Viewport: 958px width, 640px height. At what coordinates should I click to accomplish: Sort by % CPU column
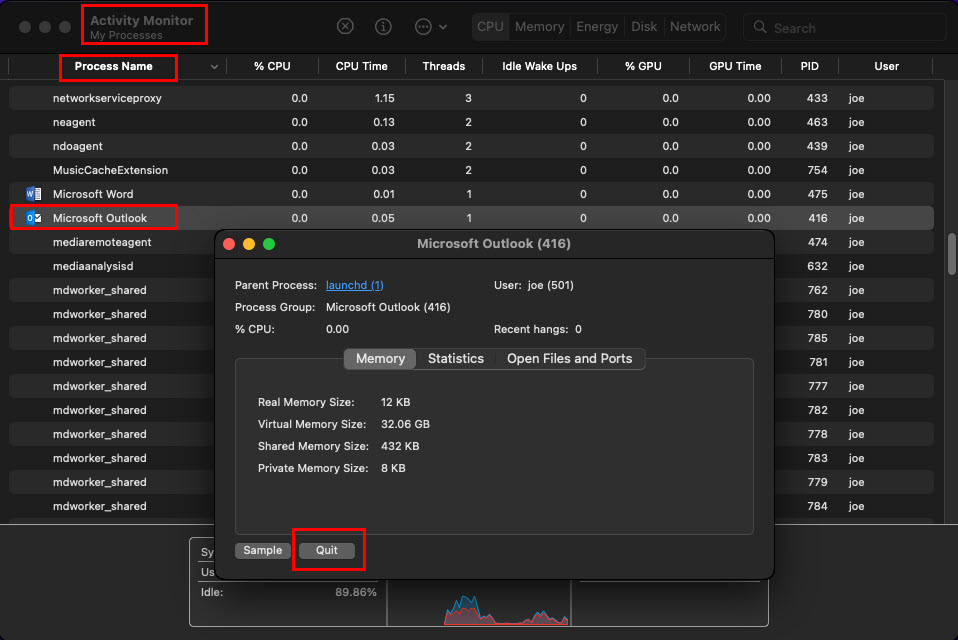pyautogui.click(x=272, y=66)
